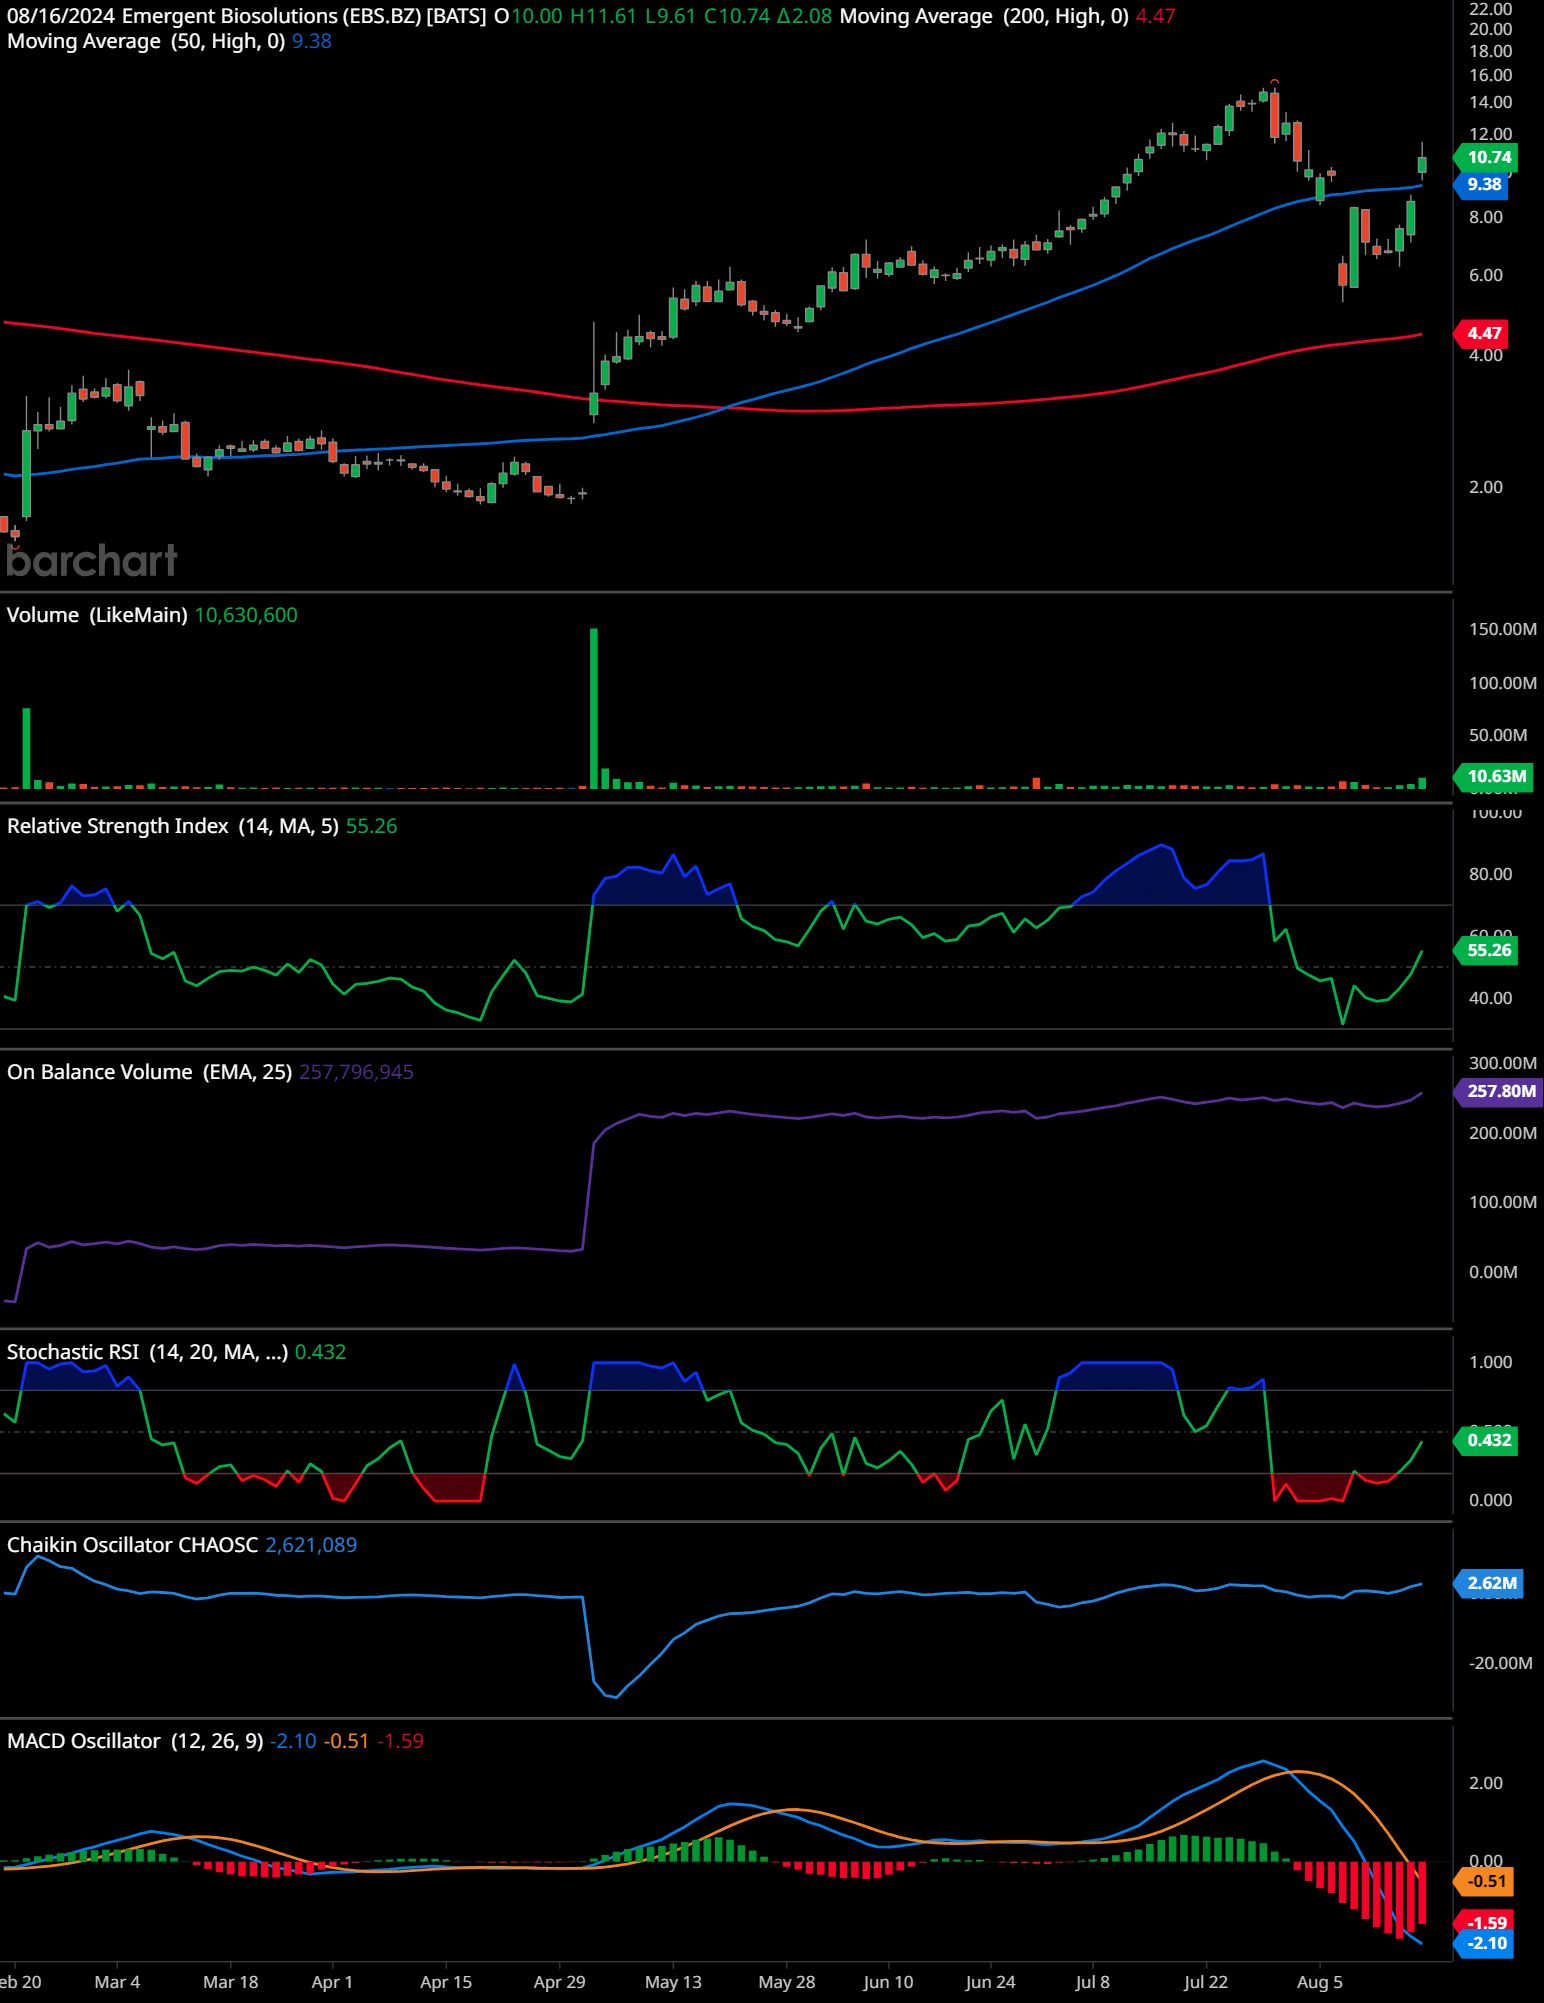This screenshot has height=2003, width=1544.
Task: Click the Volume (LikeMain) indicator label
Action: pyautogui.click(x=97, y=615)
